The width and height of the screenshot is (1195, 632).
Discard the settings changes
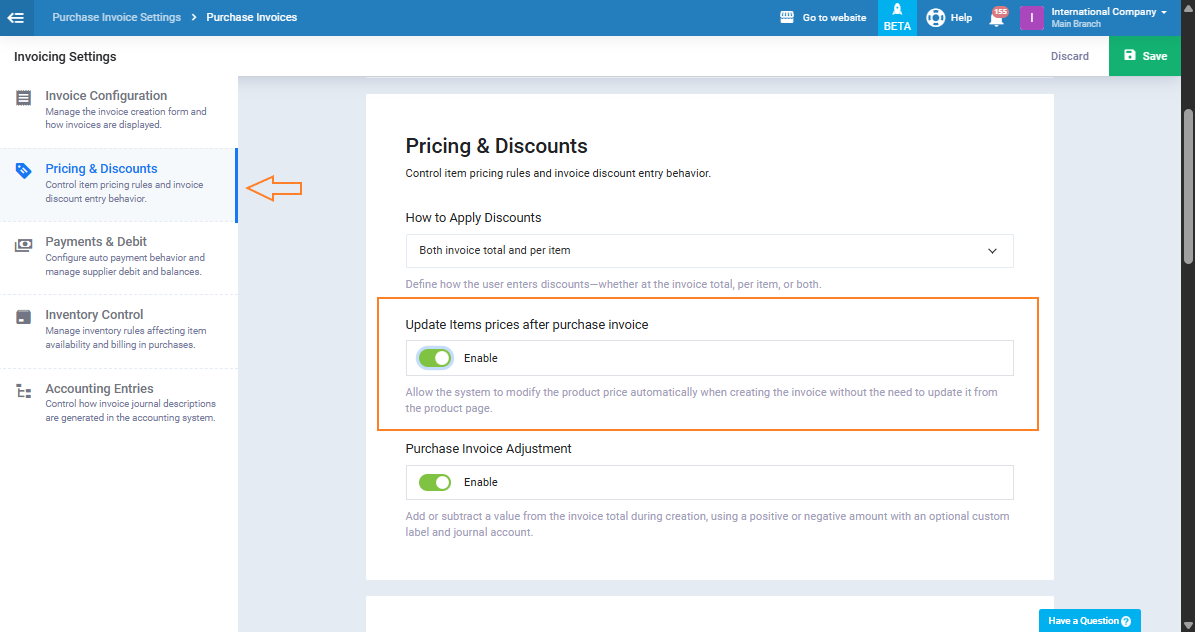tap(1069, 56)
